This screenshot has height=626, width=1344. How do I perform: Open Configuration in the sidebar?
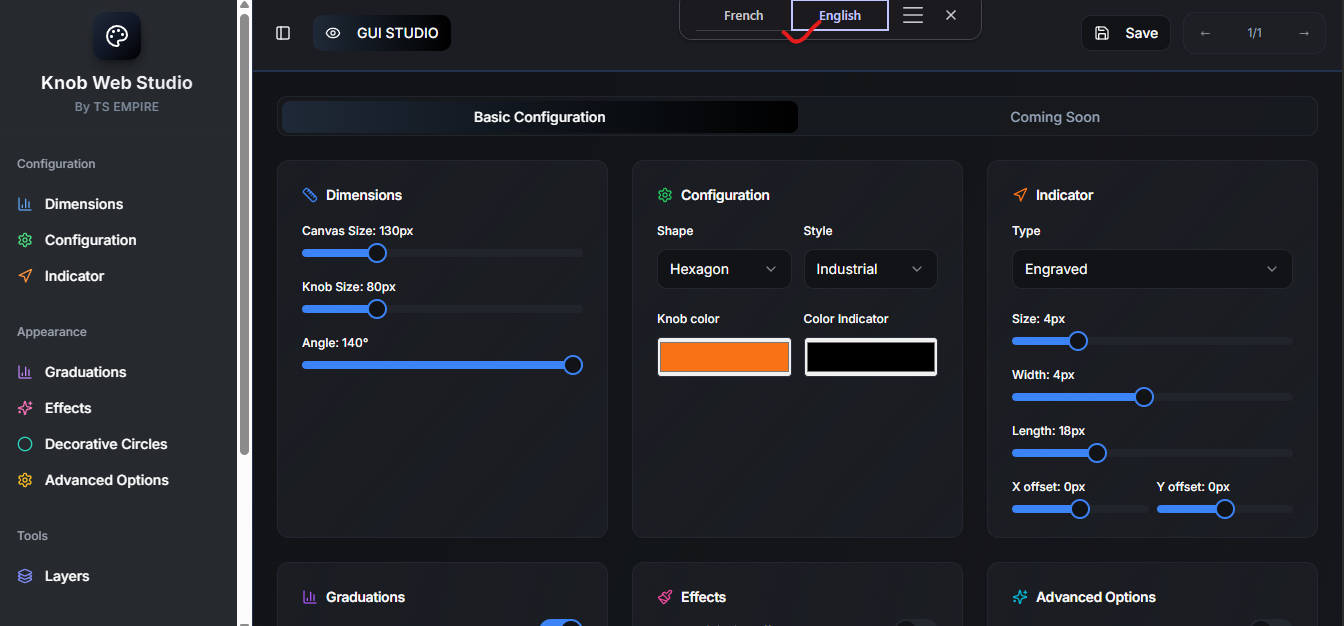[x=91, y=240]
